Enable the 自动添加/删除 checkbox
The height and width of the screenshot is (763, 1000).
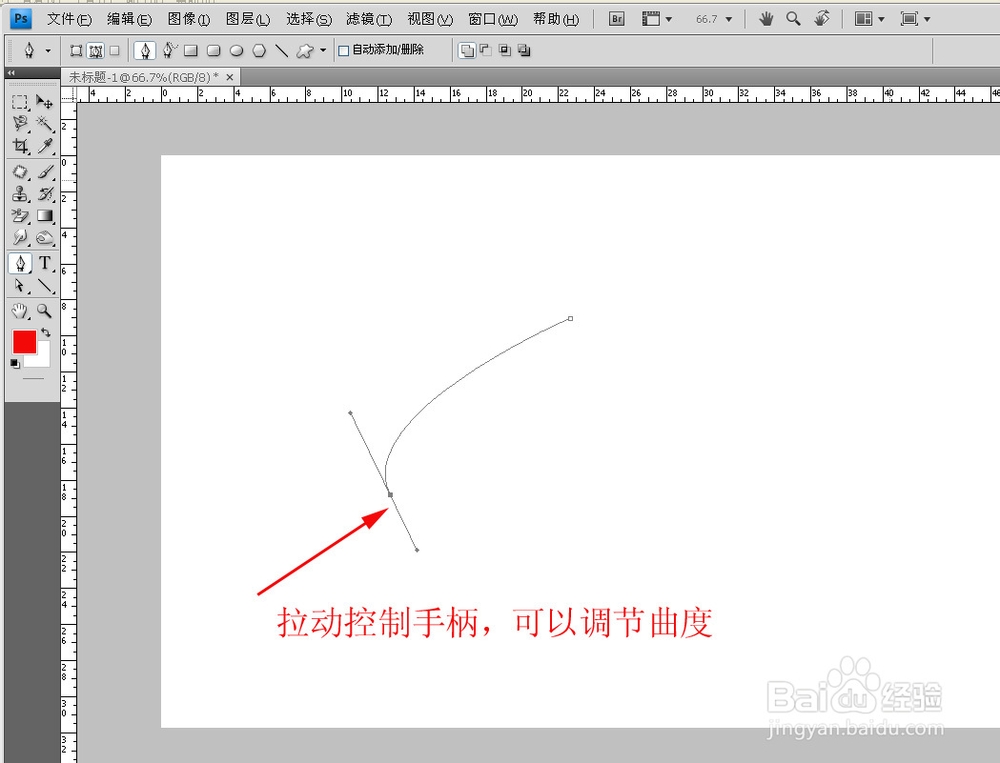[343, 50]
